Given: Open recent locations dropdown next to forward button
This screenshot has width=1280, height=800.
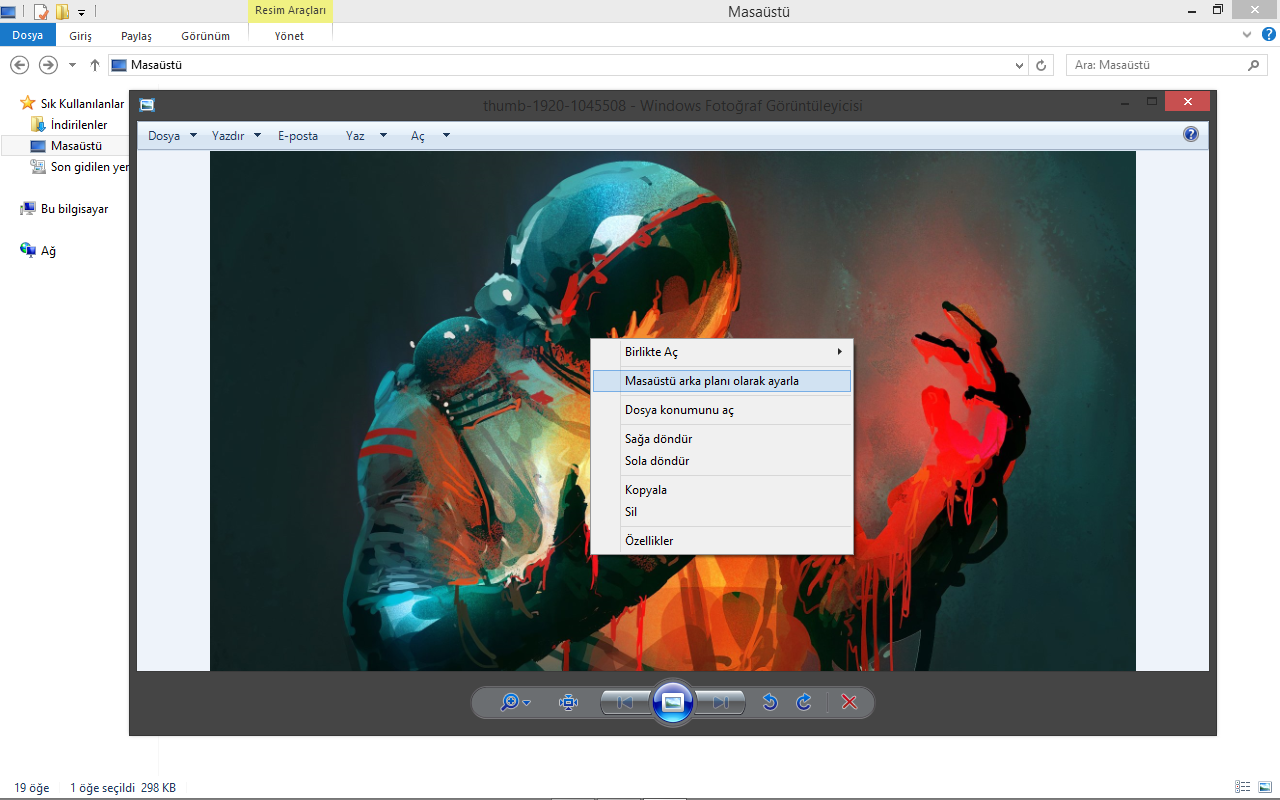Looking at the screenshot, I should tap(72, 65).
